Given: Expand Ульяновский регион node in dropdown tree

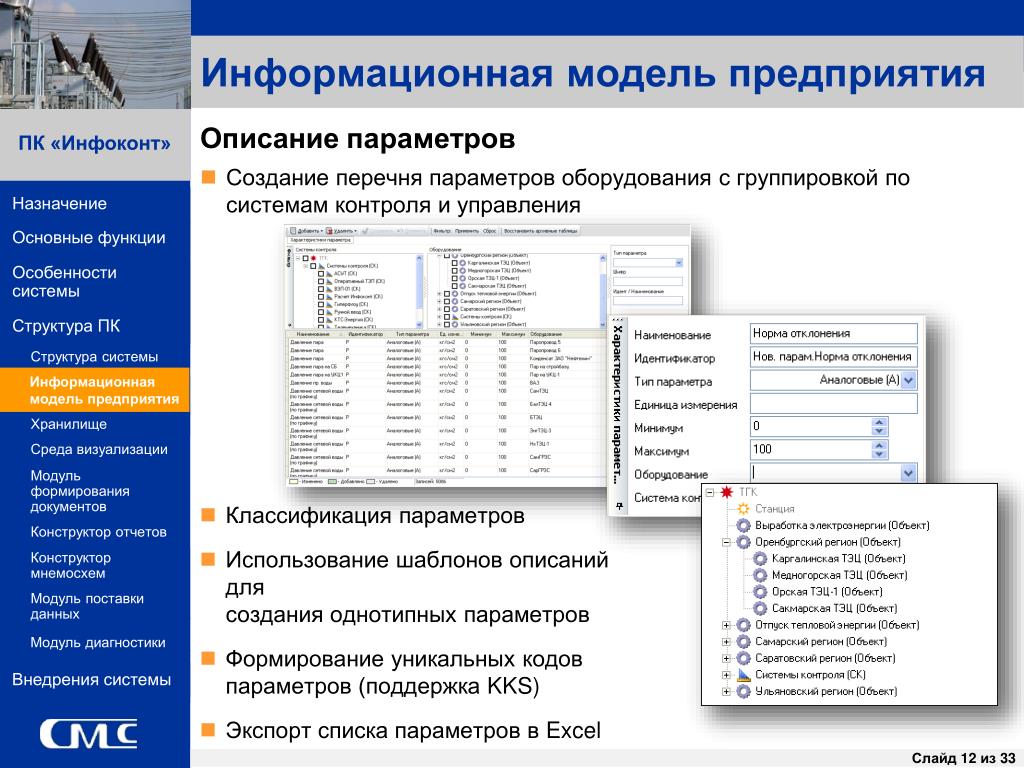Looking at the screenshot, I should tap(726, 692).
